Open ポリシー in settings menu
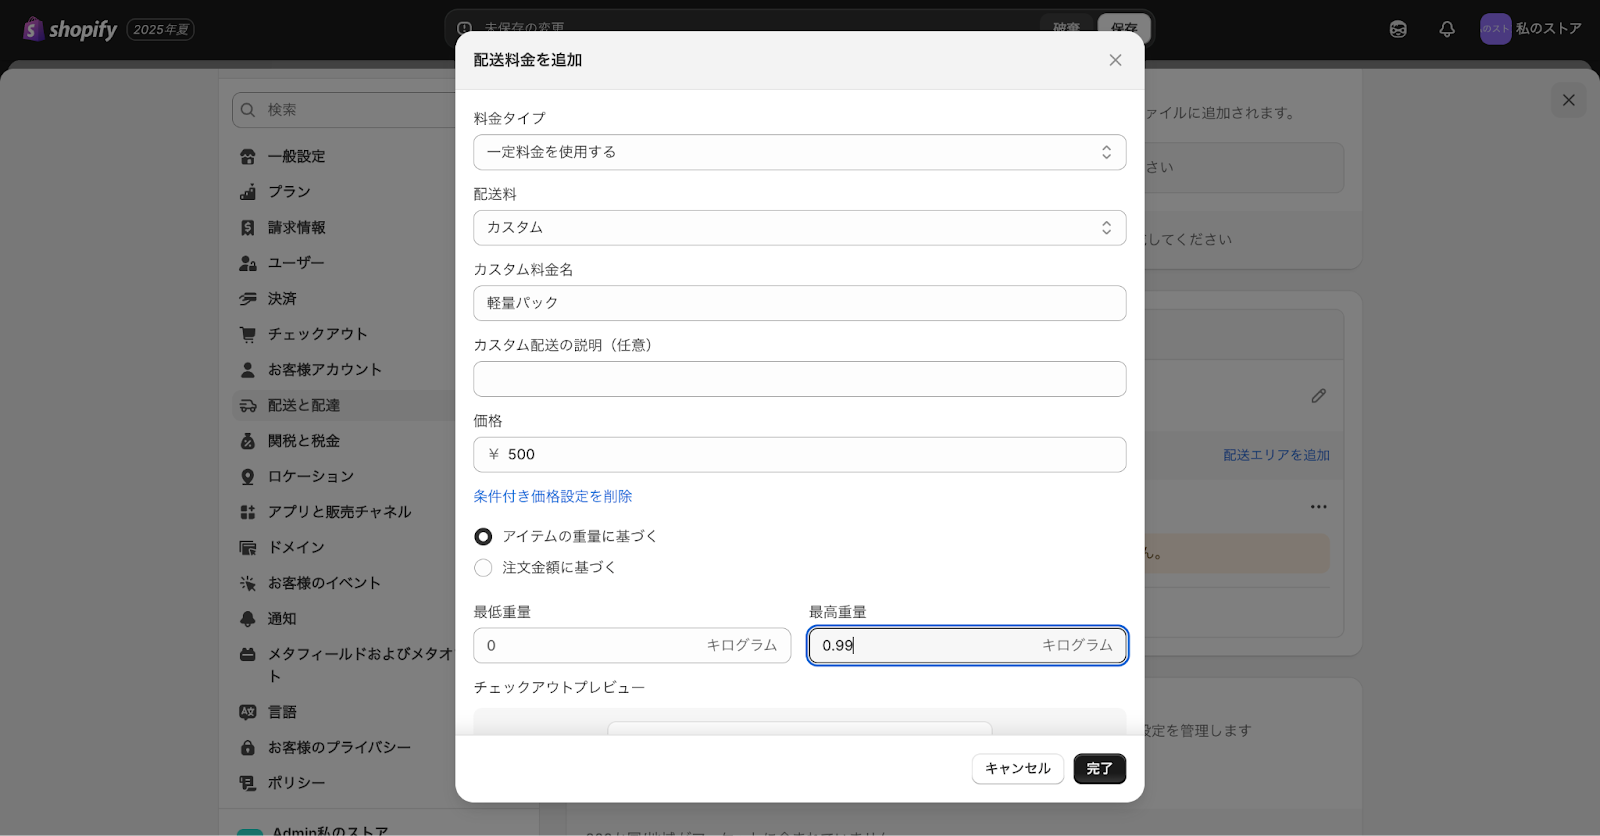 coord(296,783)
